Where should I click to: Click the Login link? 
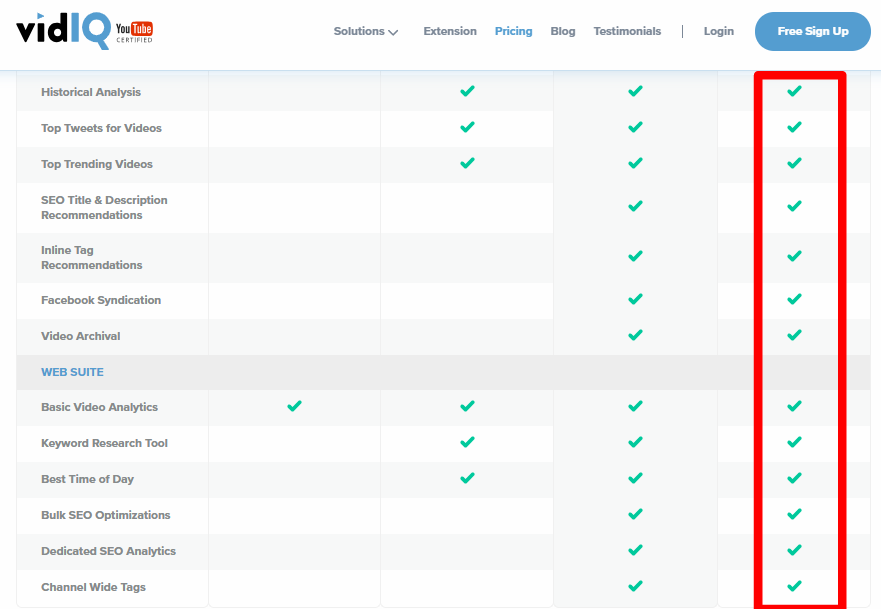tap(719, 31)
